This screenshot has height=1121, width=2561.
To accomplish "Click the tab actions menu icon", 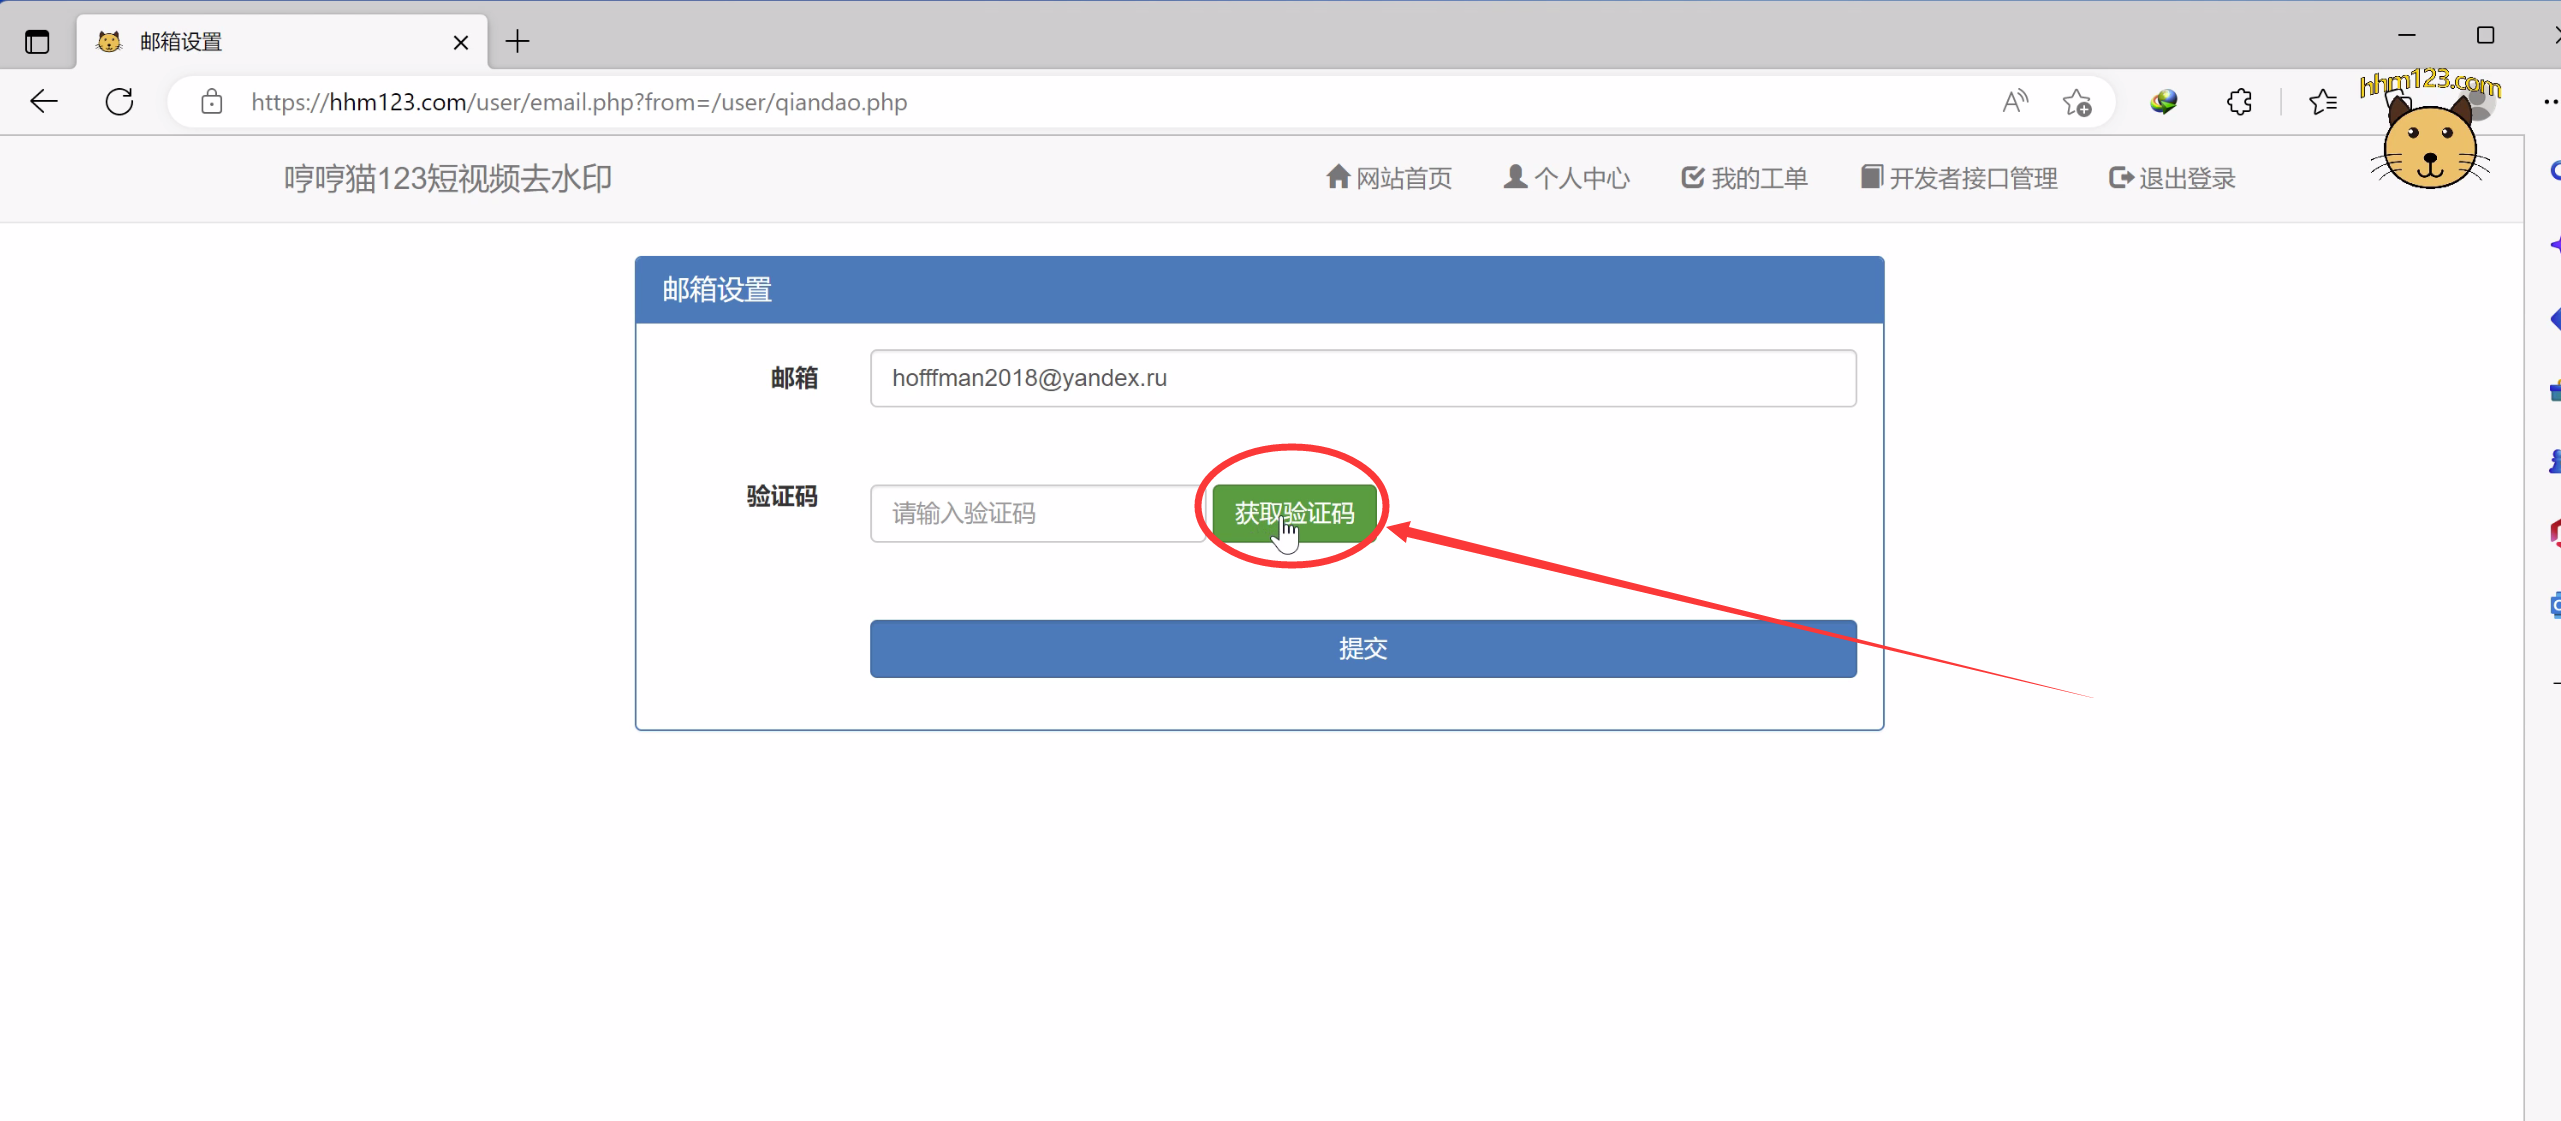I will click(37, 42).
